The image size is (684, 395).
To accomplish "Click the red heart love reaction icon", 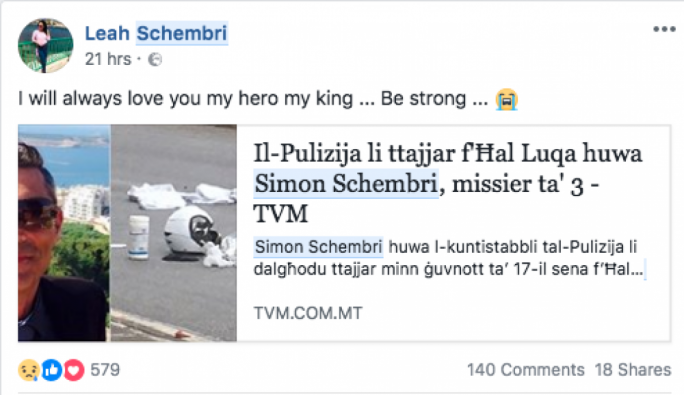I will 74,370.
